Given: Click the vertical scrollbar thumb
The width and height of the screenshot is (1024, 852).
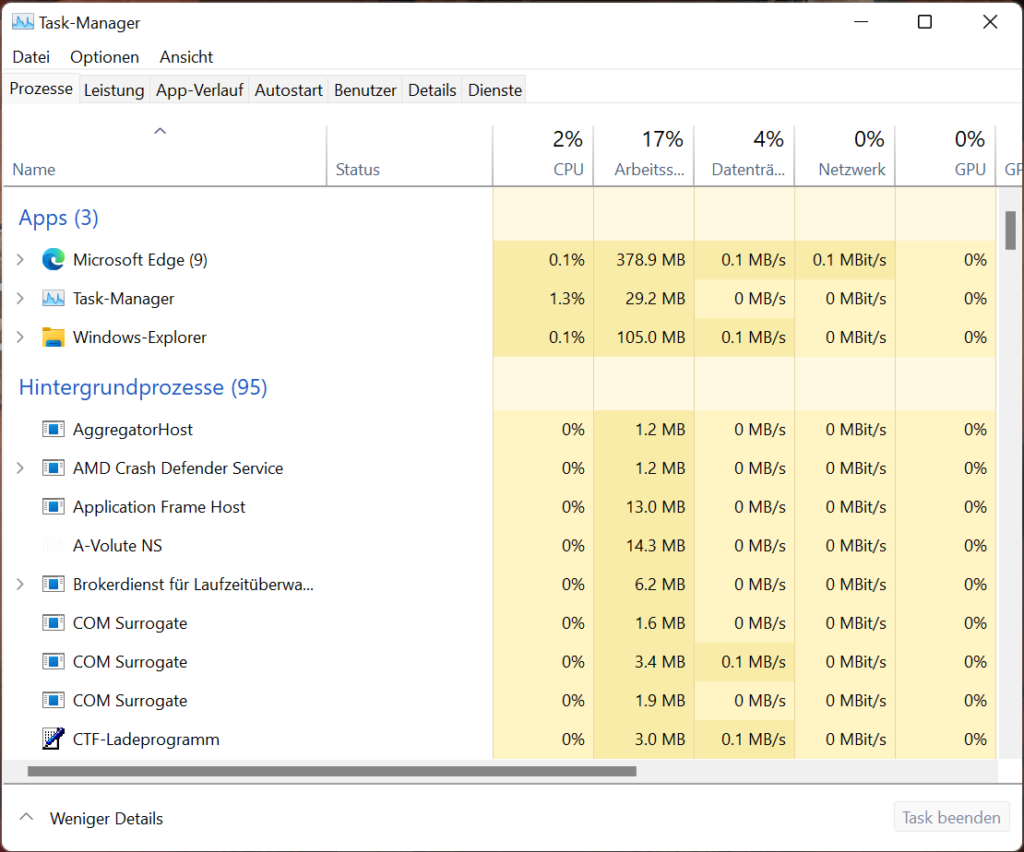Looking at the screenshot, I should click(1010, 230).
